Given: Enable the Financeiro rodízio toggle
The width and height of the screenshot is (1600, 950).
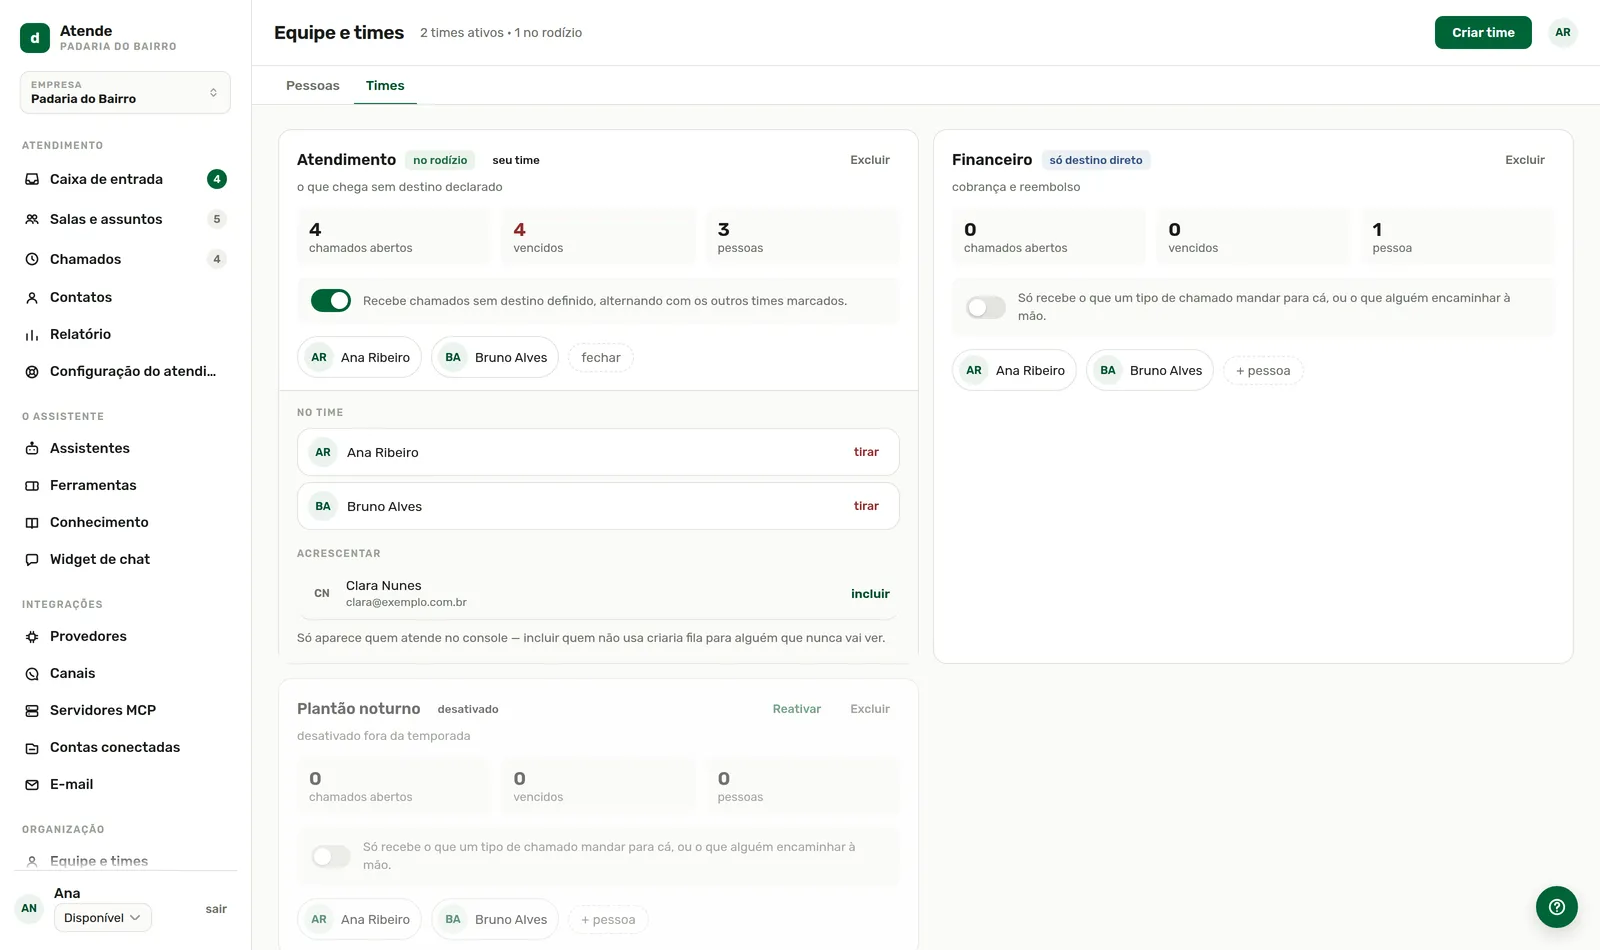Looking at the screenshot, I should click(x=986, y=307).
